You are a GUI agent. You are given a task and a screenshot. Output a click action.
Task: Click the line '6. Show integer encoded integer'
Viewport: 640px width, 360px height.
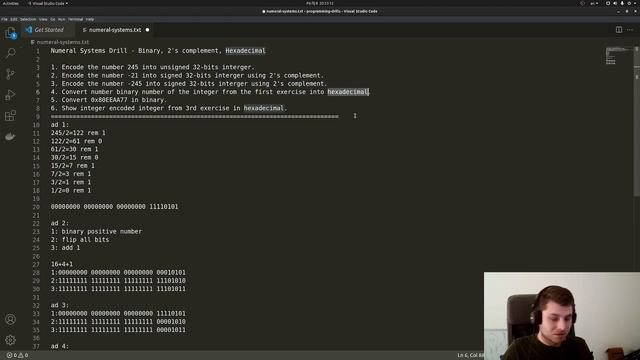pos(169,108)
